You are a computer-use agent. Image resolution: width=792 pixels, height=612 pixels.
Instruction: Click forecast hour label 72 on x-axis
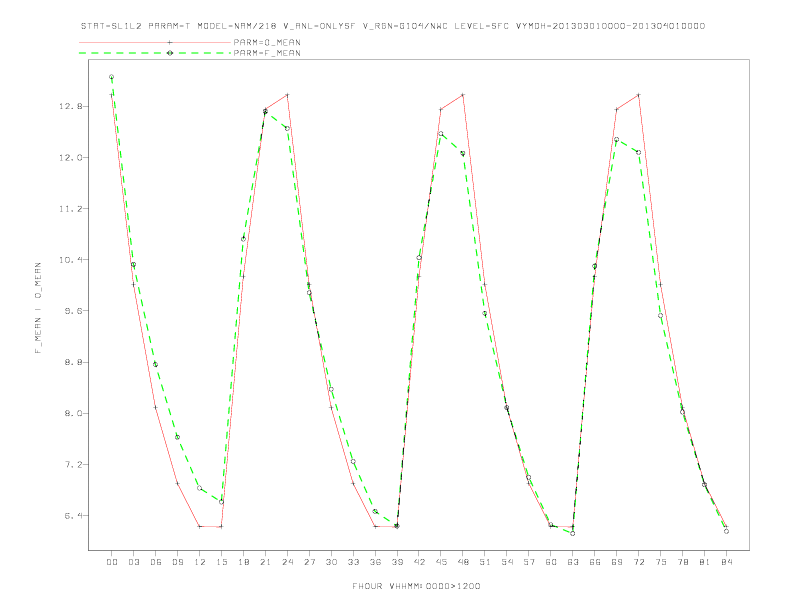point(638,562)
